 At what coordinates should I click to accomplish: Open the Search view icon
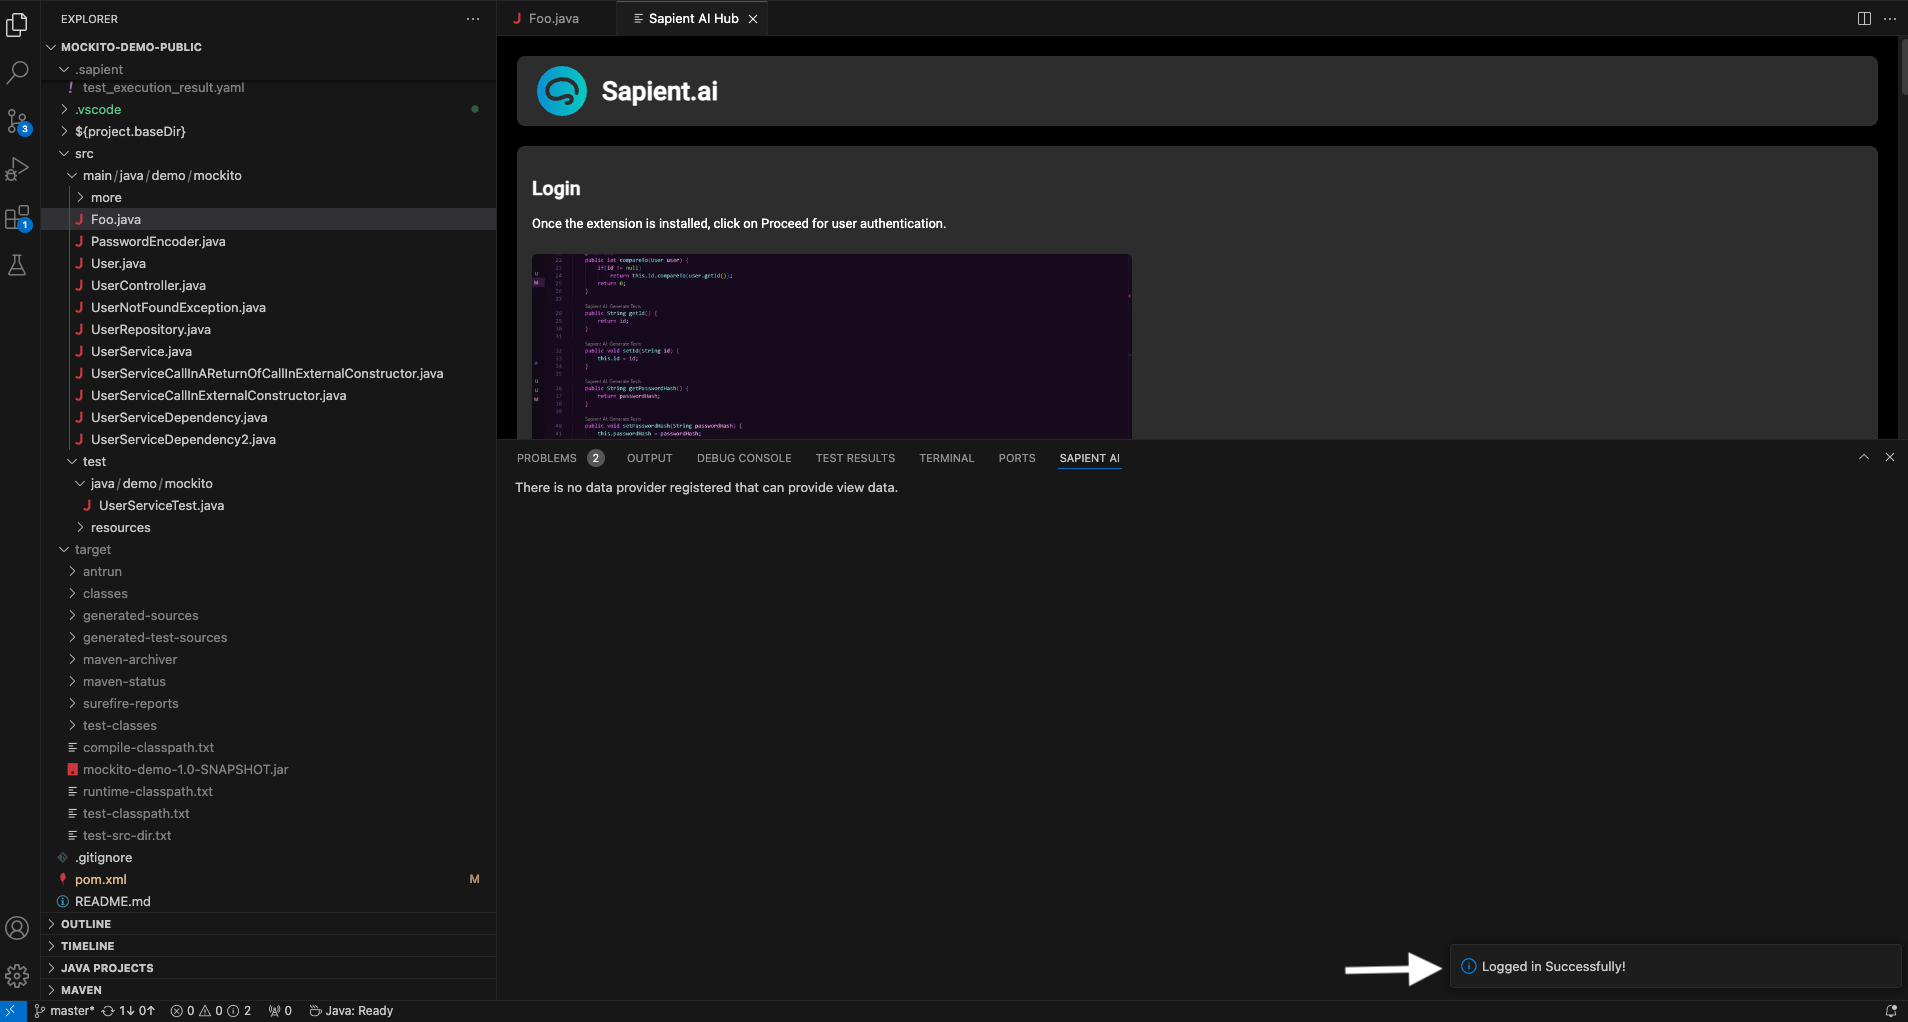17,72
